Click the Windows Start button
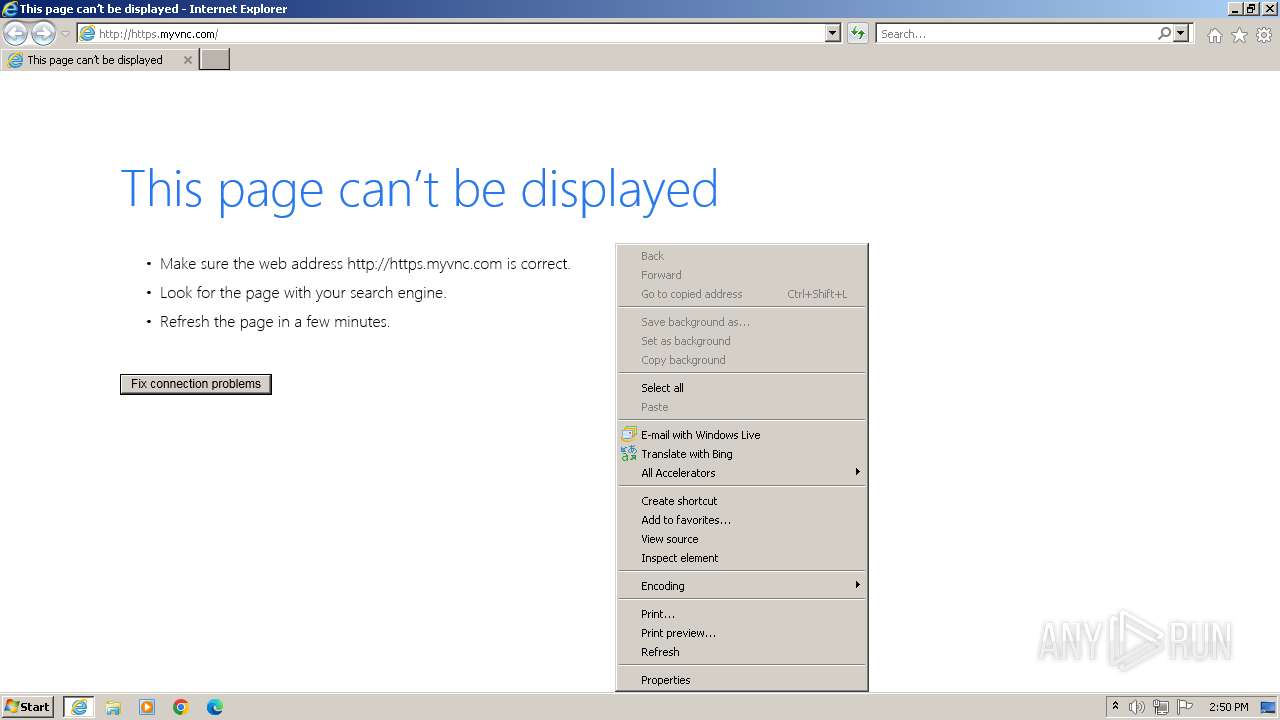The width and height of the screenshot is (1280, 720). click(x=27, y=707)
